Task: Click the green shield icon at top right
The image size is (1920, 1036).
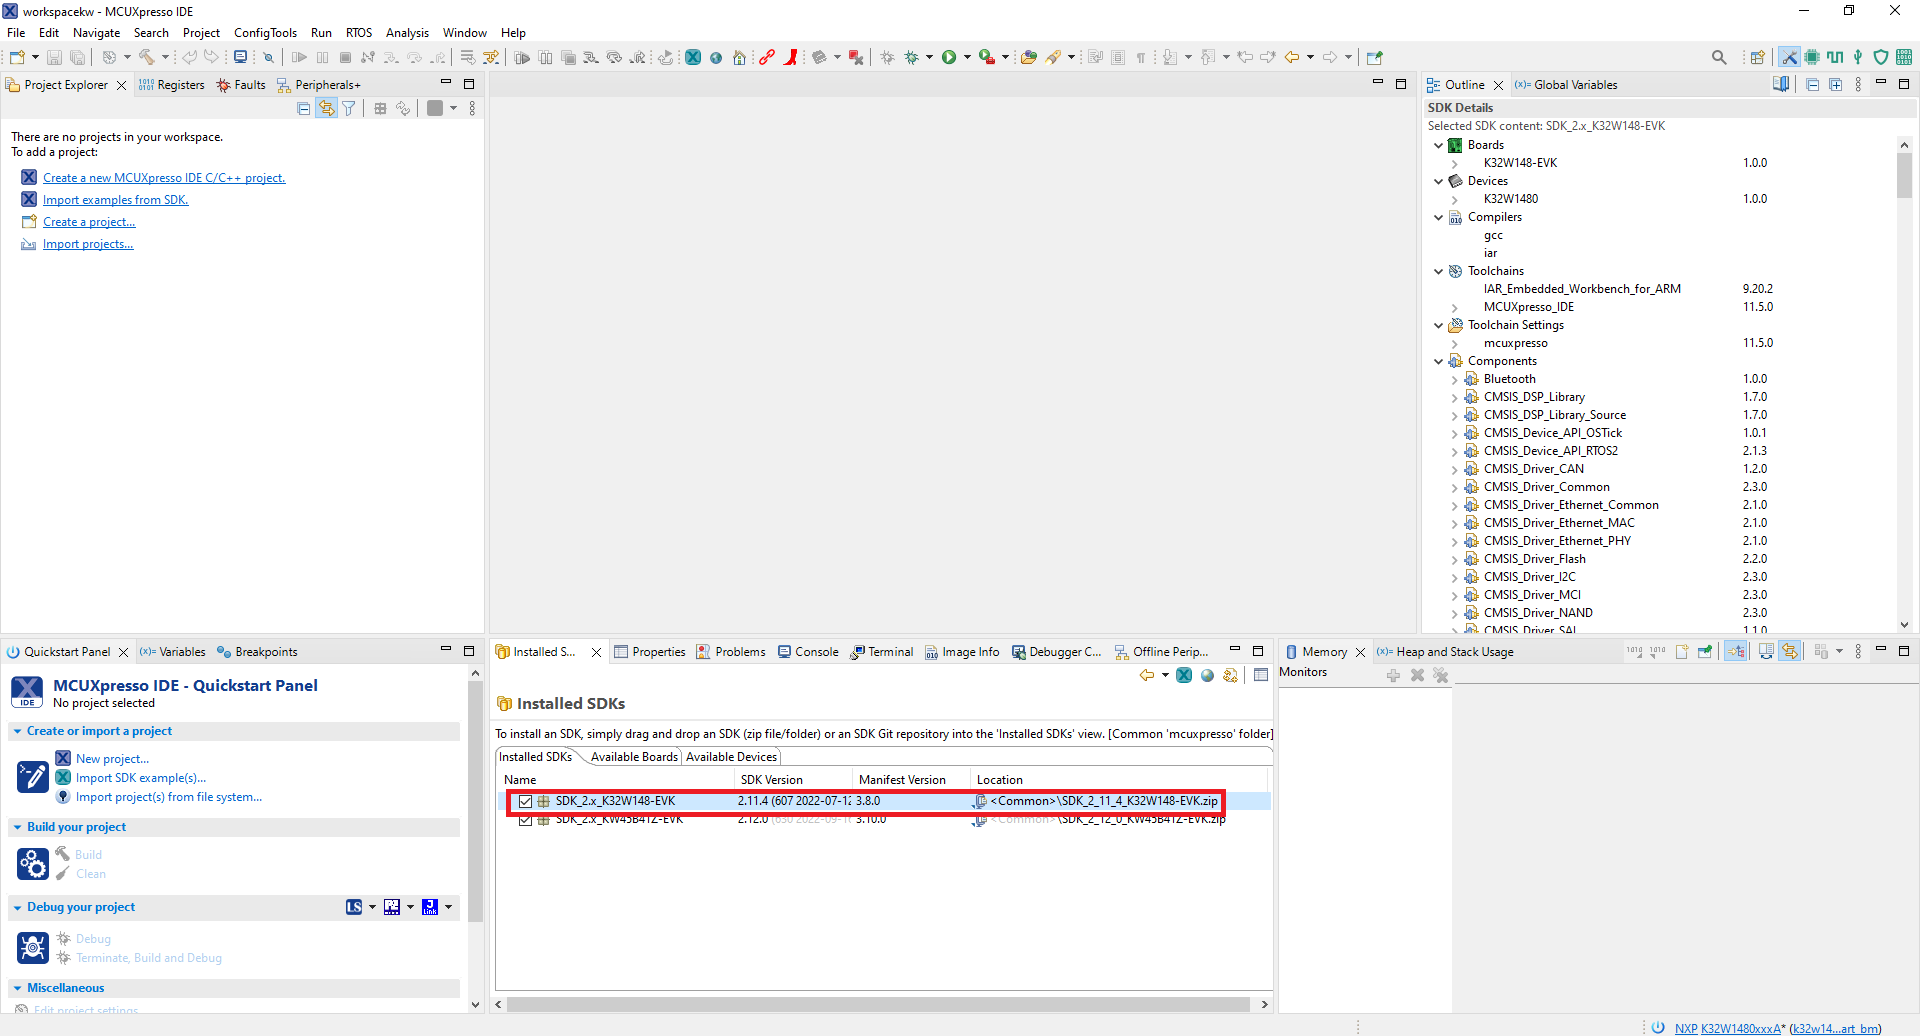Action: [x=1881, y=57]
